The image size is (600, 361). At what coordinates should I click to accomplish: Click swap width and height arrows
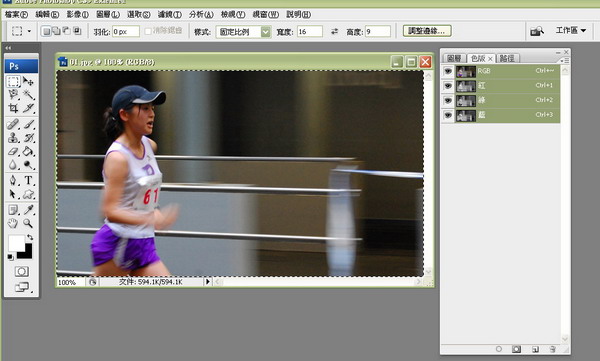[334, 31]
